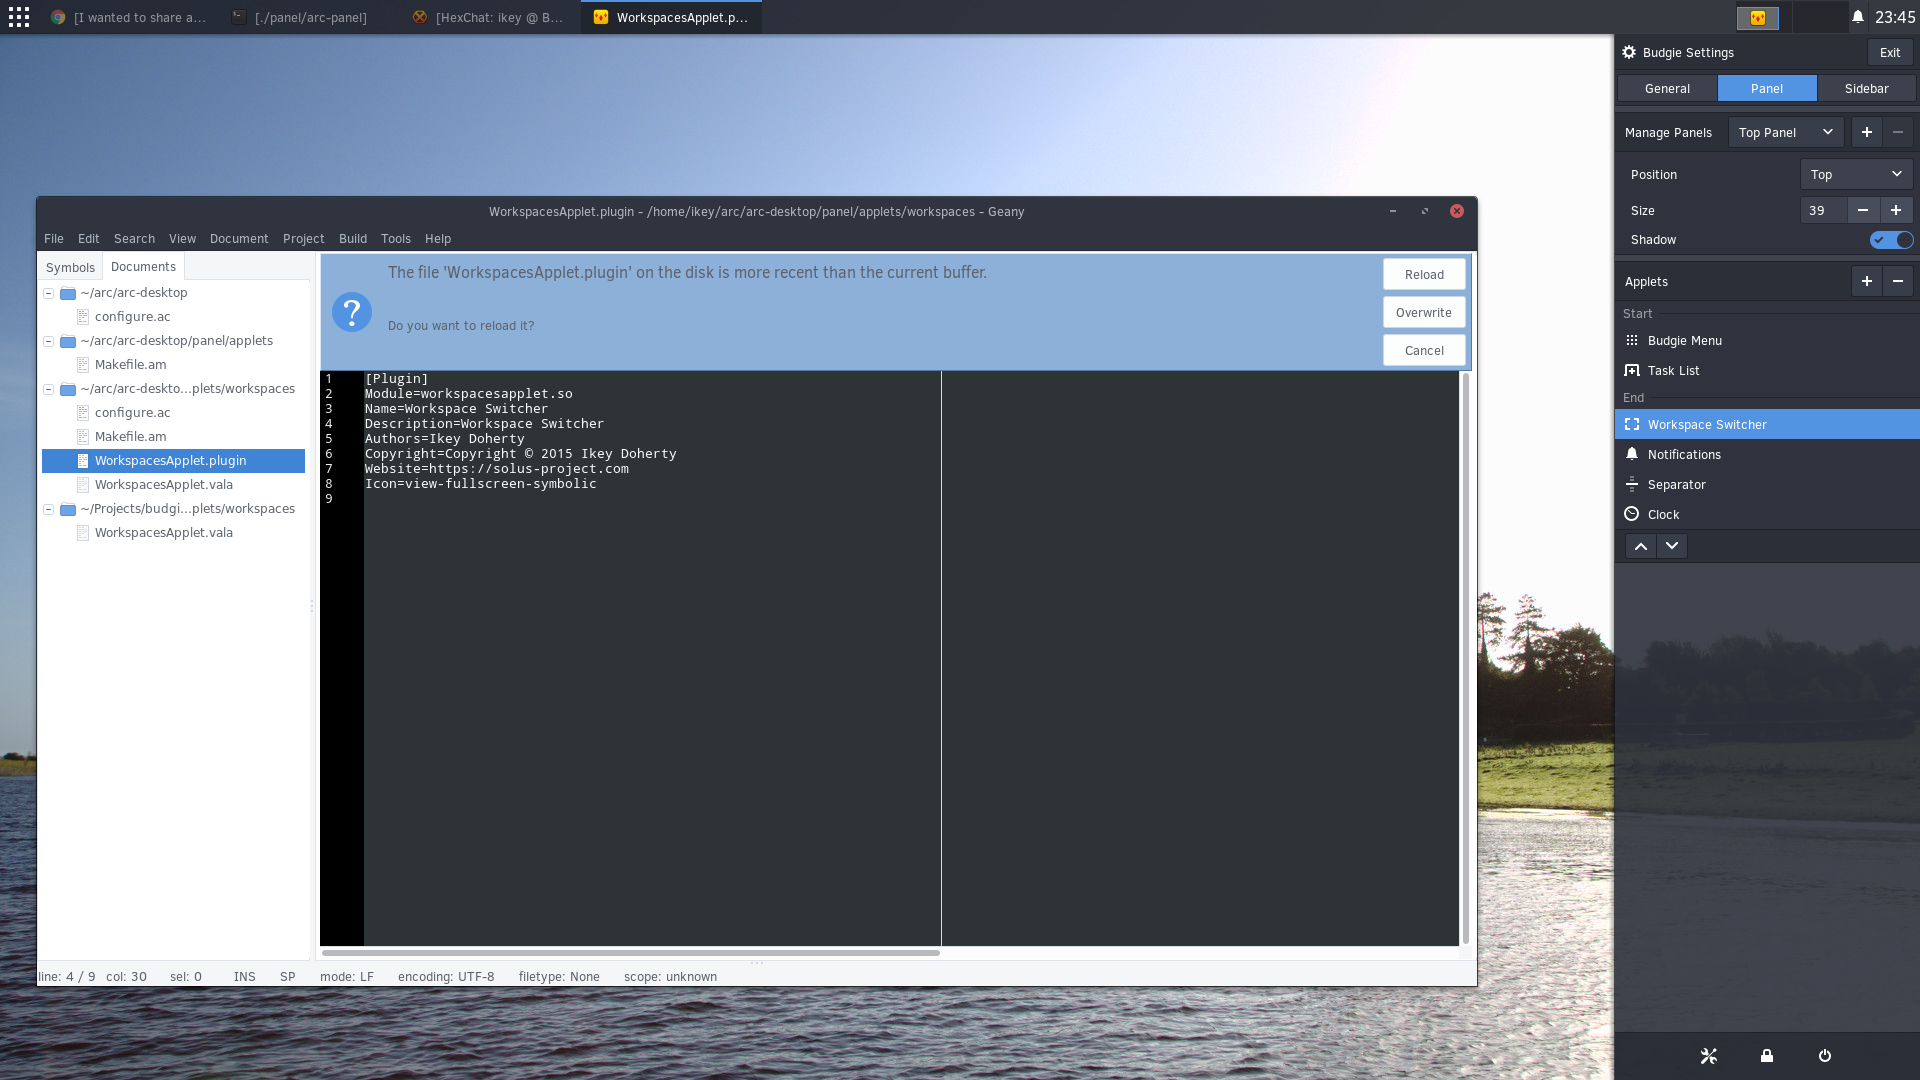
Task: Select Budgie Menu applet icon
Action: pyautogui.click(x=1632, y=340)
